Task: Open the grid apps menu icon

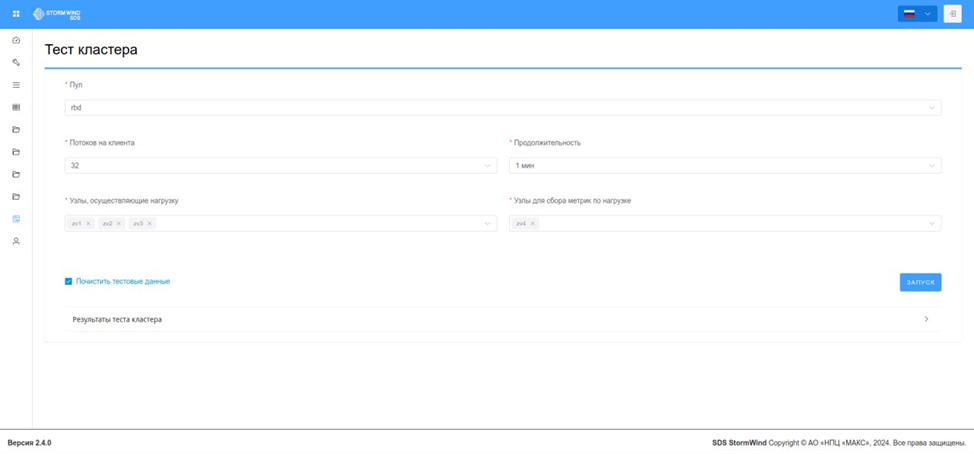Action: click(x=16, y=14)
